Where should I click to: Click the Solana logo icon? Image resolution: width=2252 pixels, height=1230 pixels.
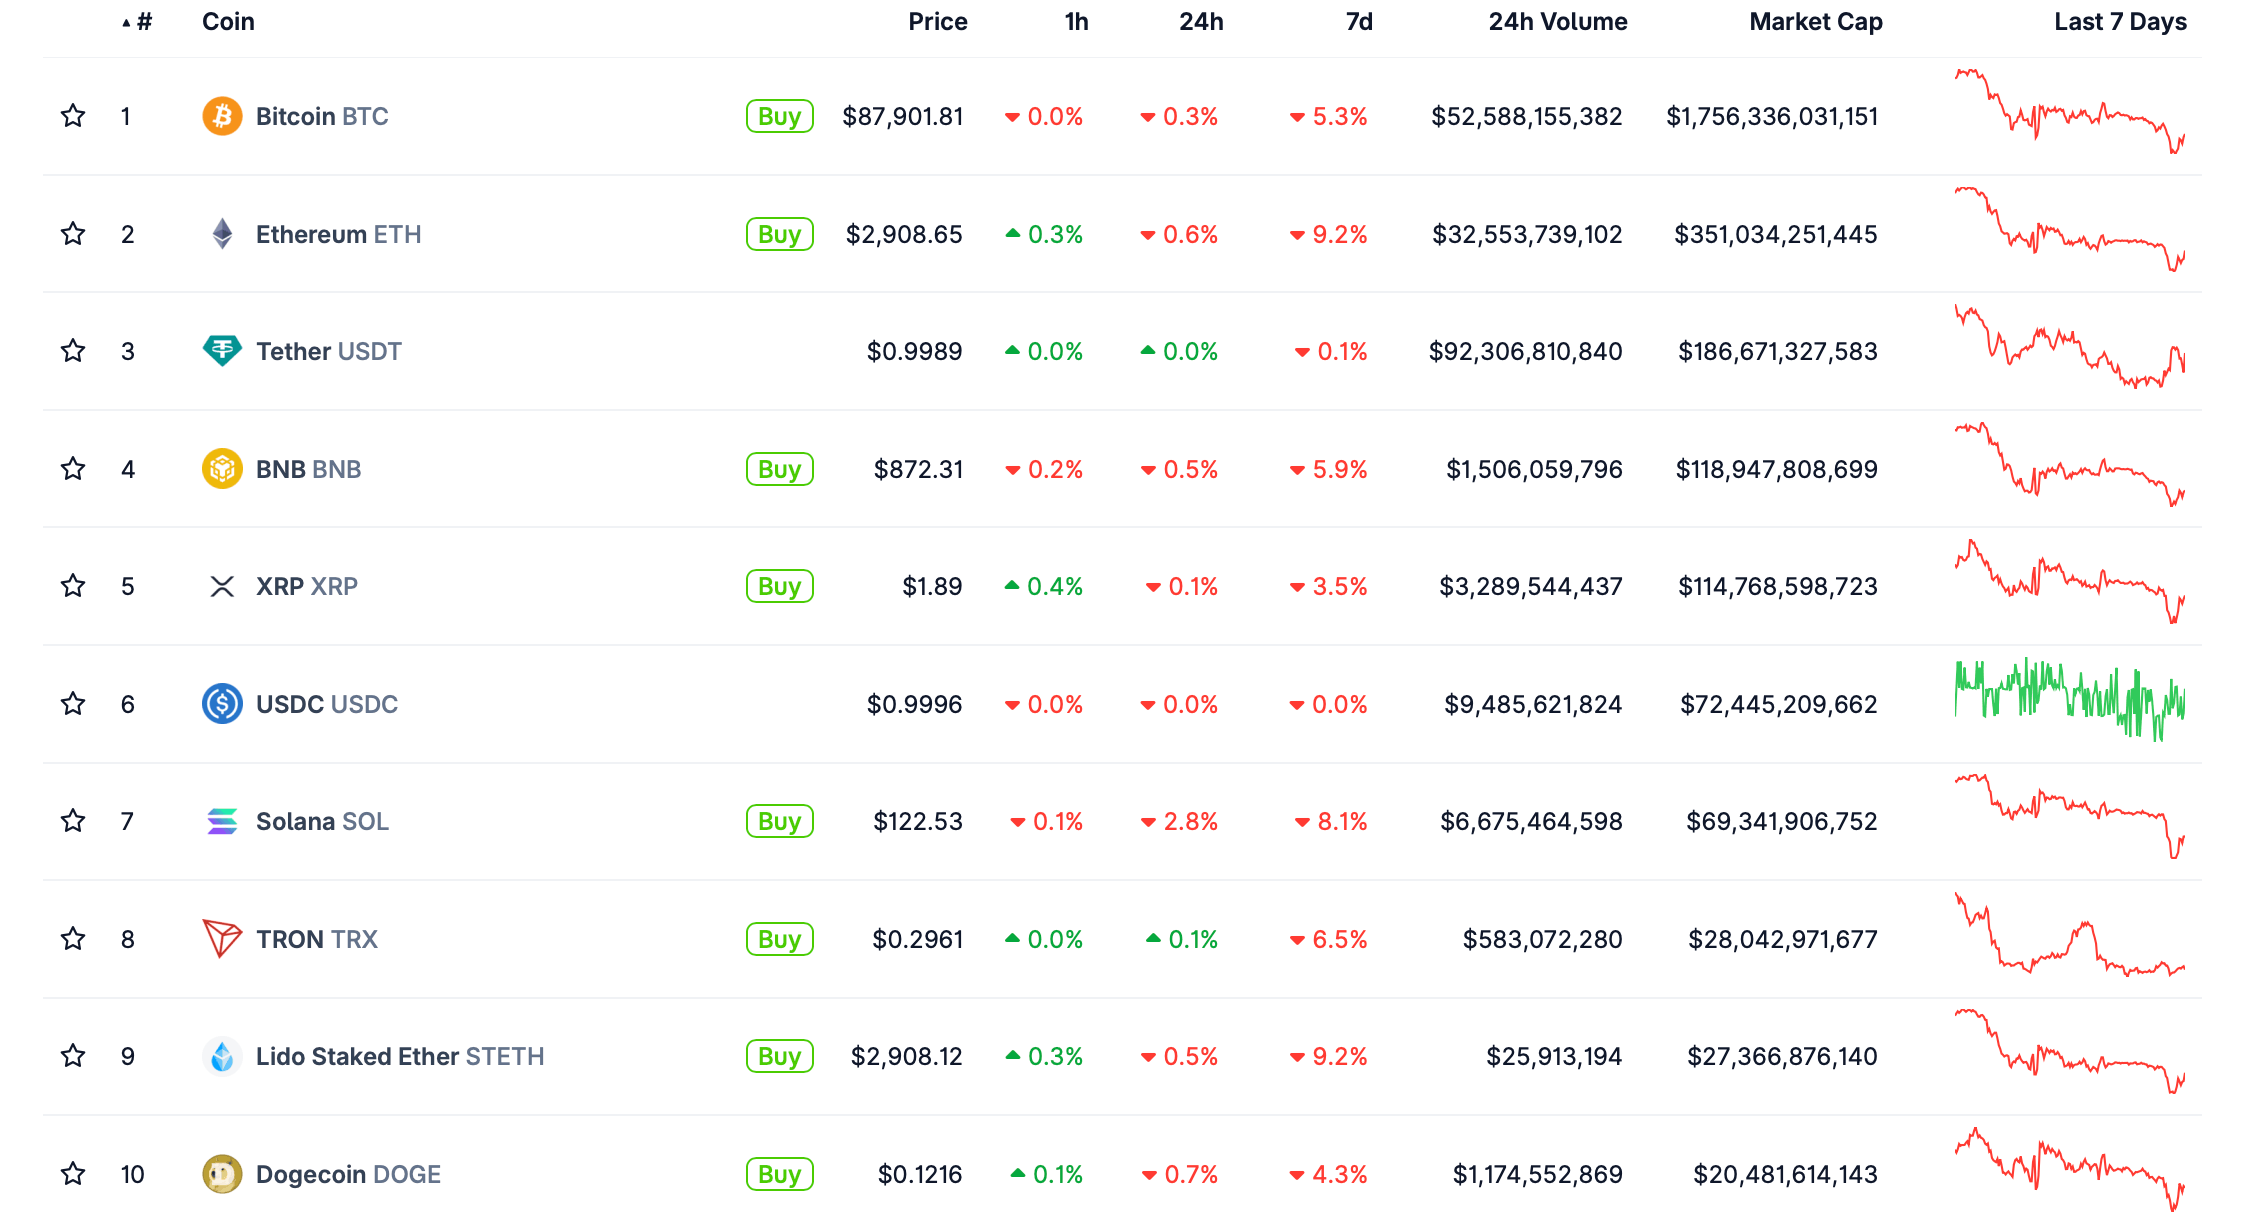[222, 821]
